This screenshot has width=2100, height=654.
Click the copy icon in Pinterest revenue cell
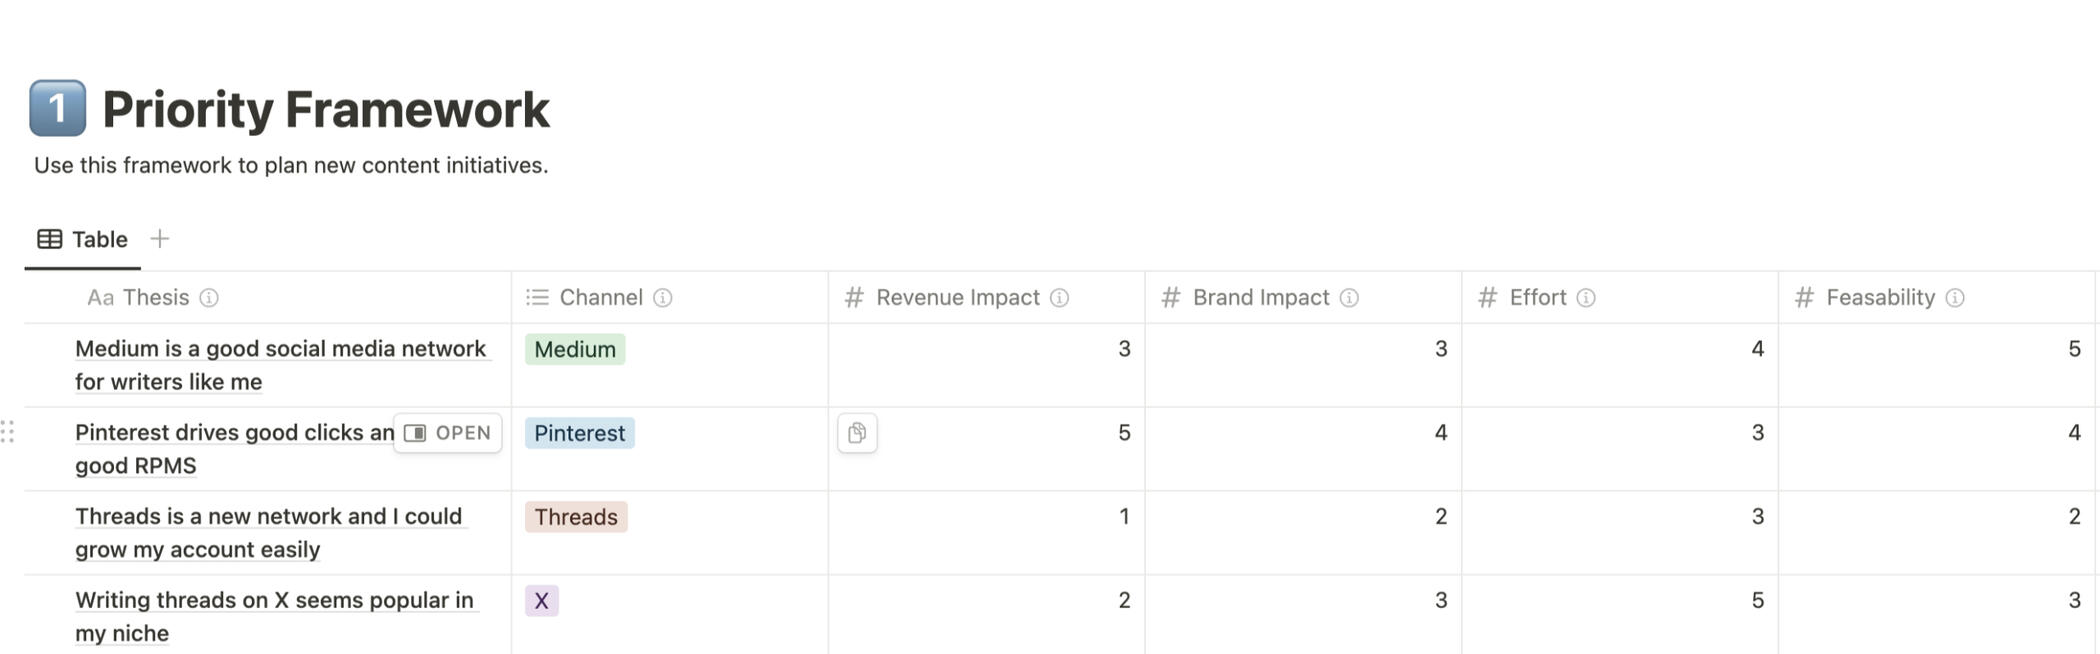click(x=857, y=433)
